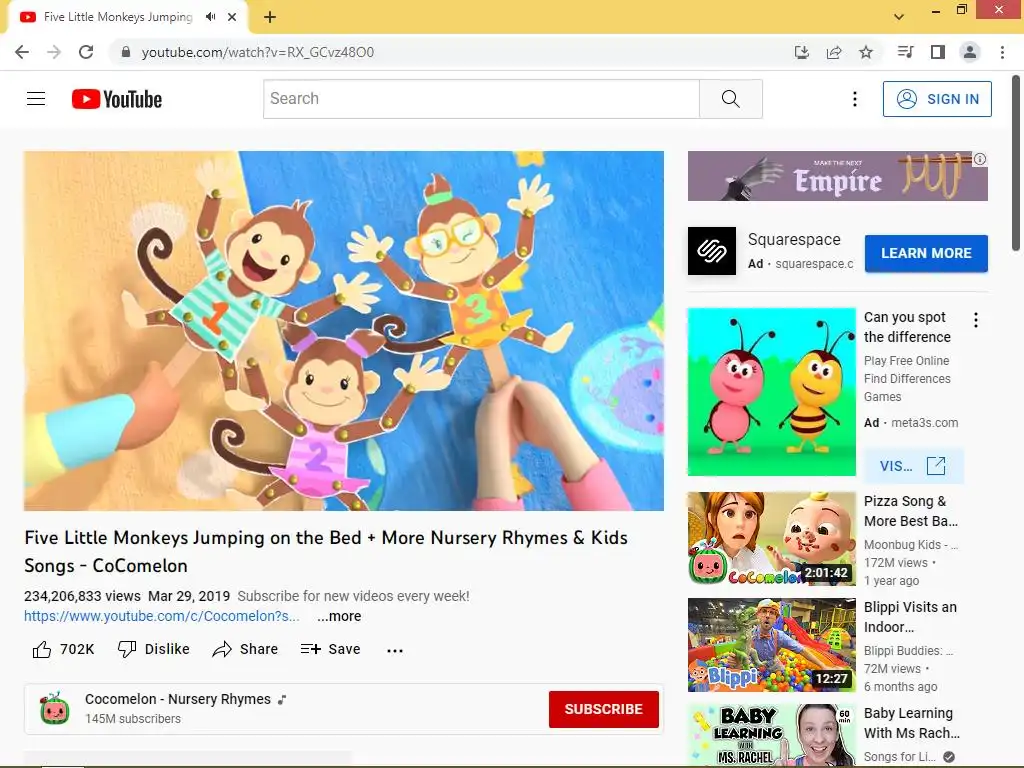Go forward in browser

coord(54,52)
